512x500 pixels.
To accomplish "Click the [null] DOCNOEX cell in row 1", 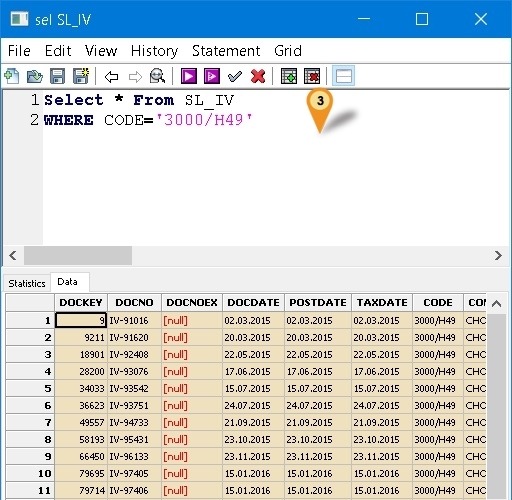I will click(192, 320).
